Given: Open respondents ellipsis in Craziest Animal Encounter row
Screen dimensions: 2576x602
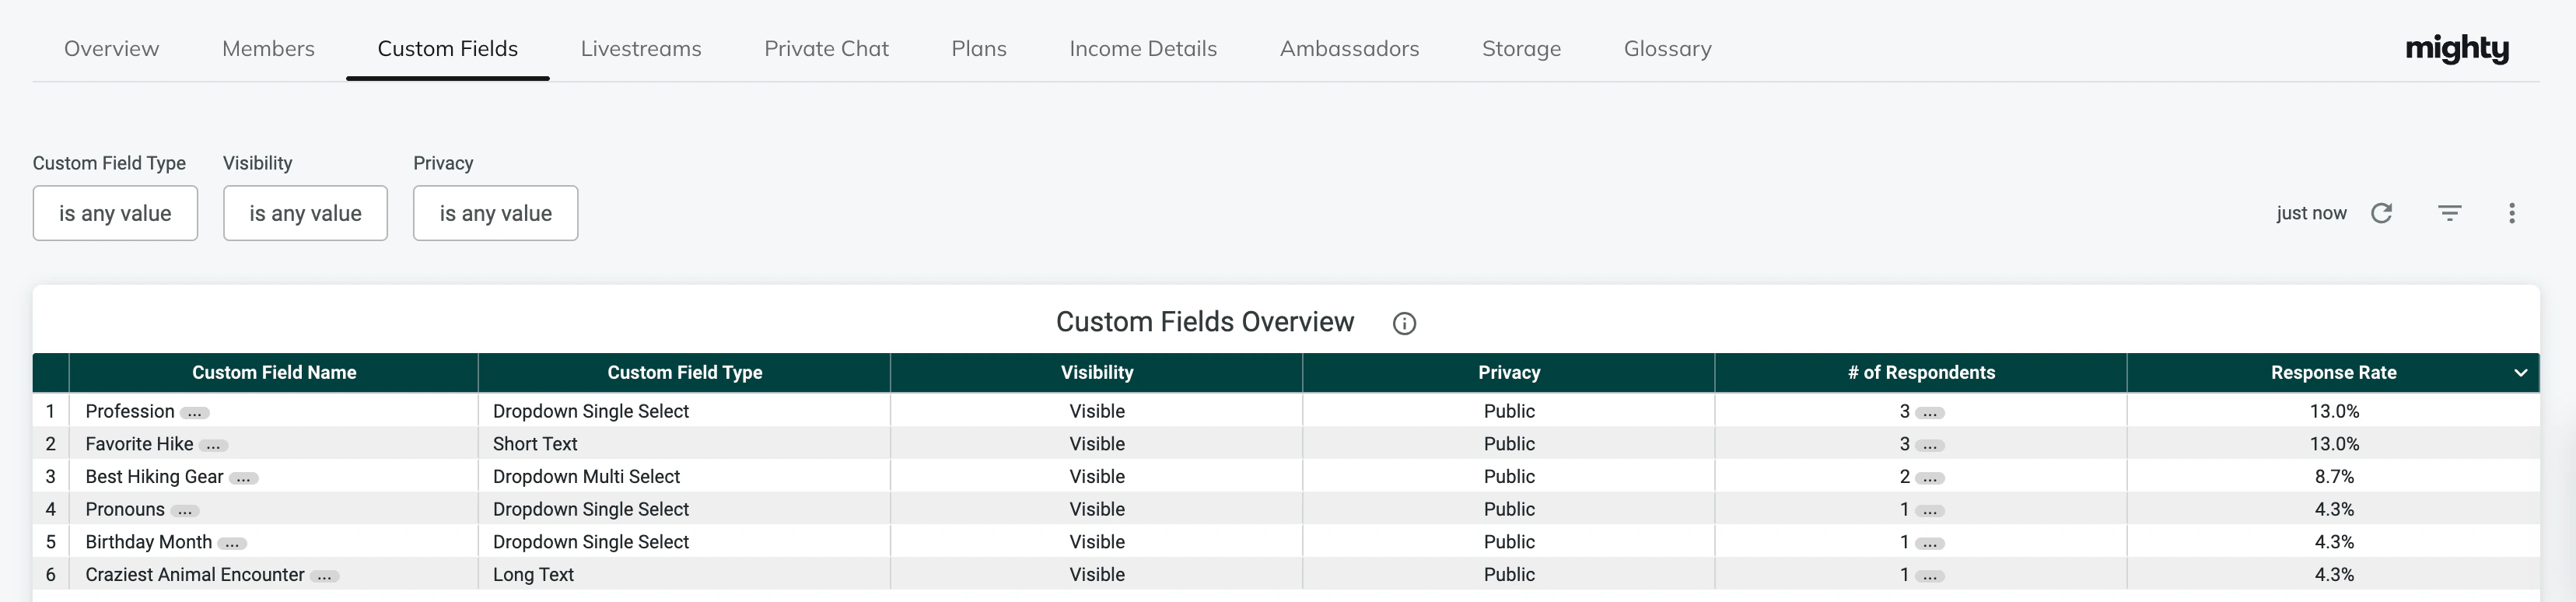Looking at the screenshot, I should 1930,577.
